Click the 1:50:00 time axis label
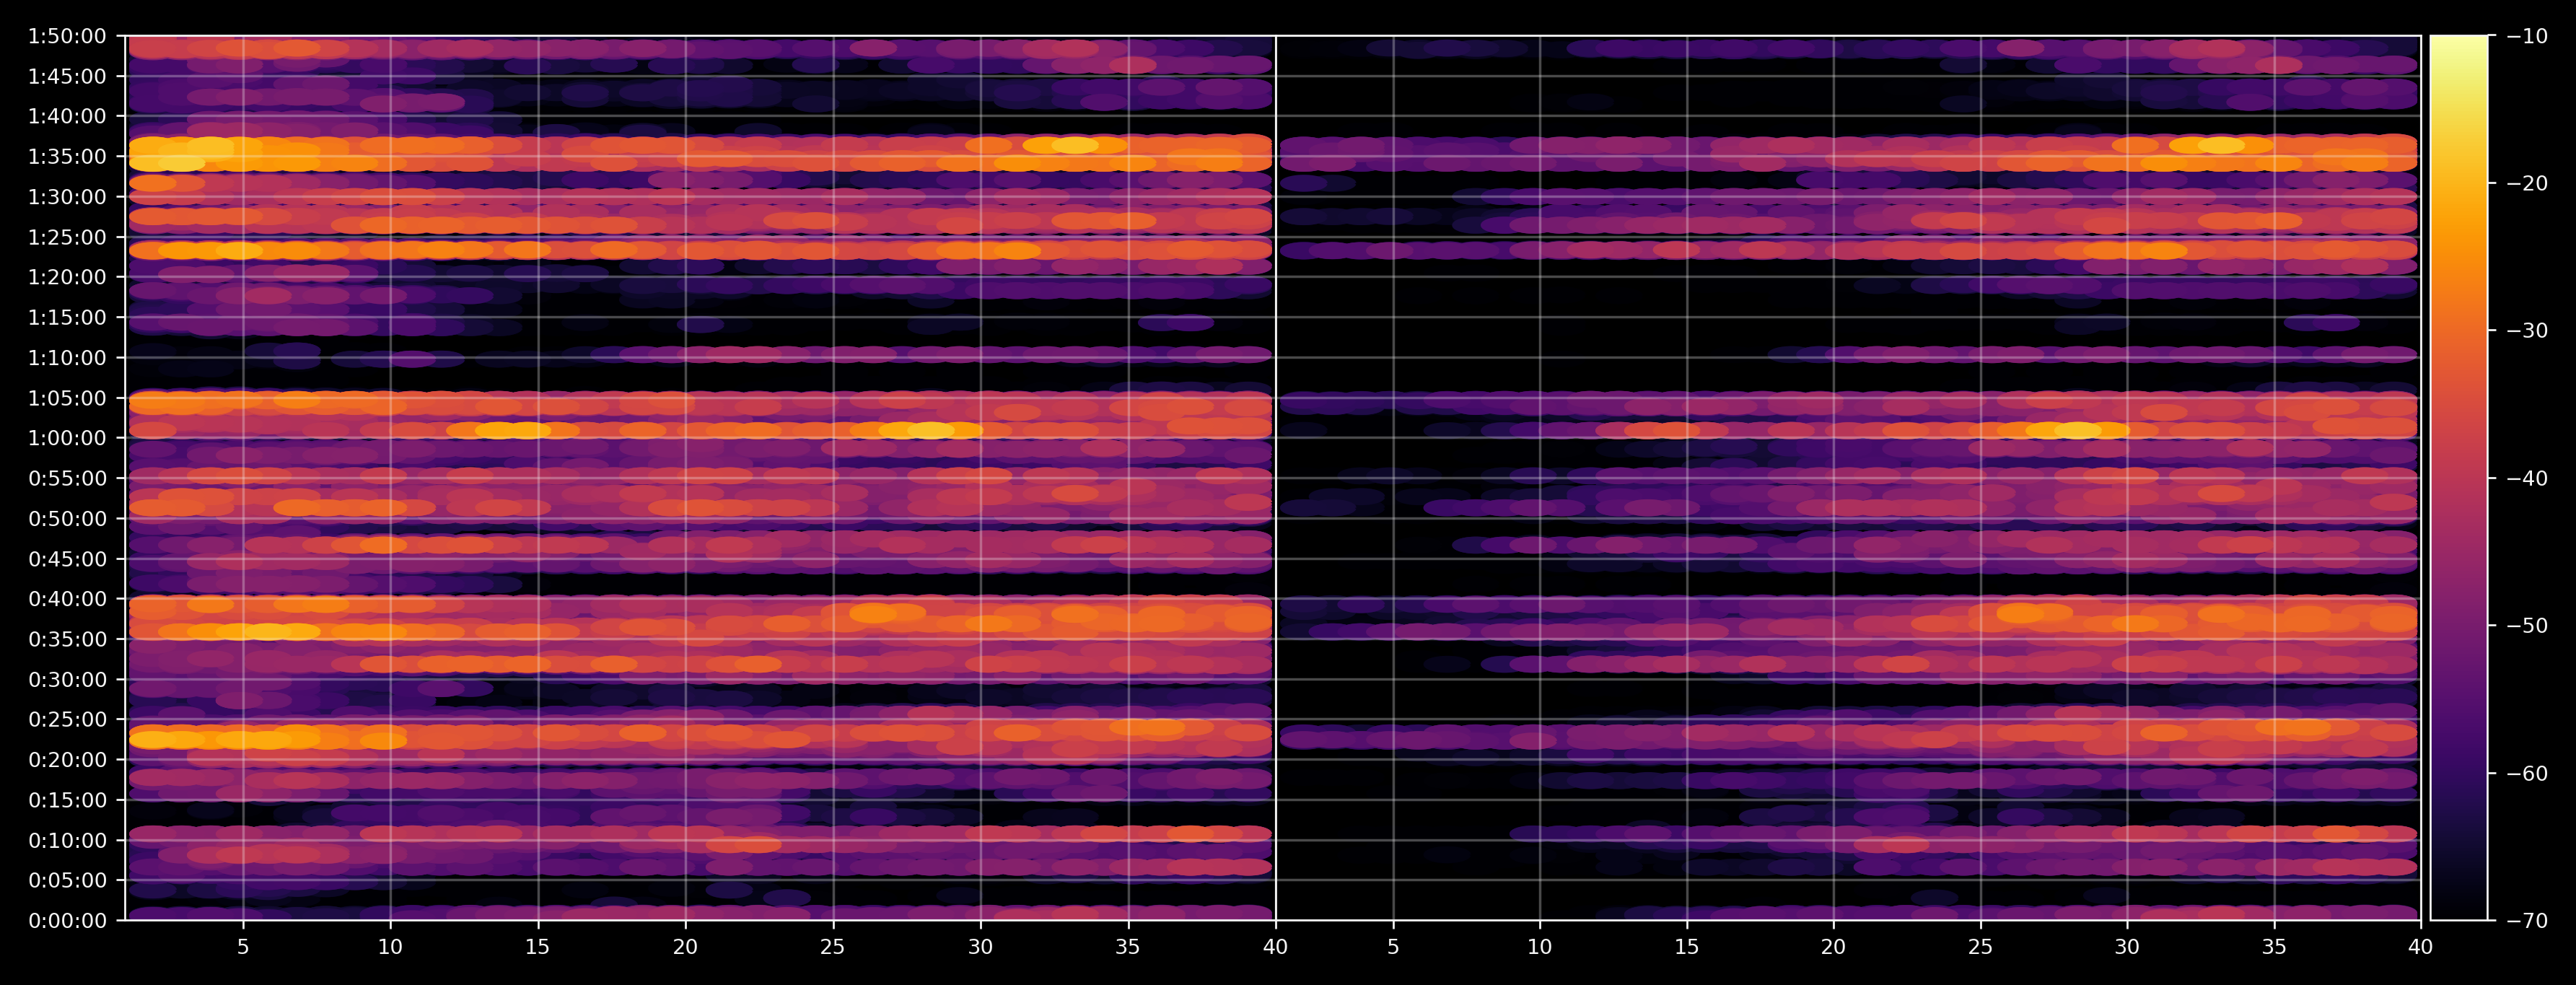2576x985 pixels. pyautogui.click(x=67, y=37)
